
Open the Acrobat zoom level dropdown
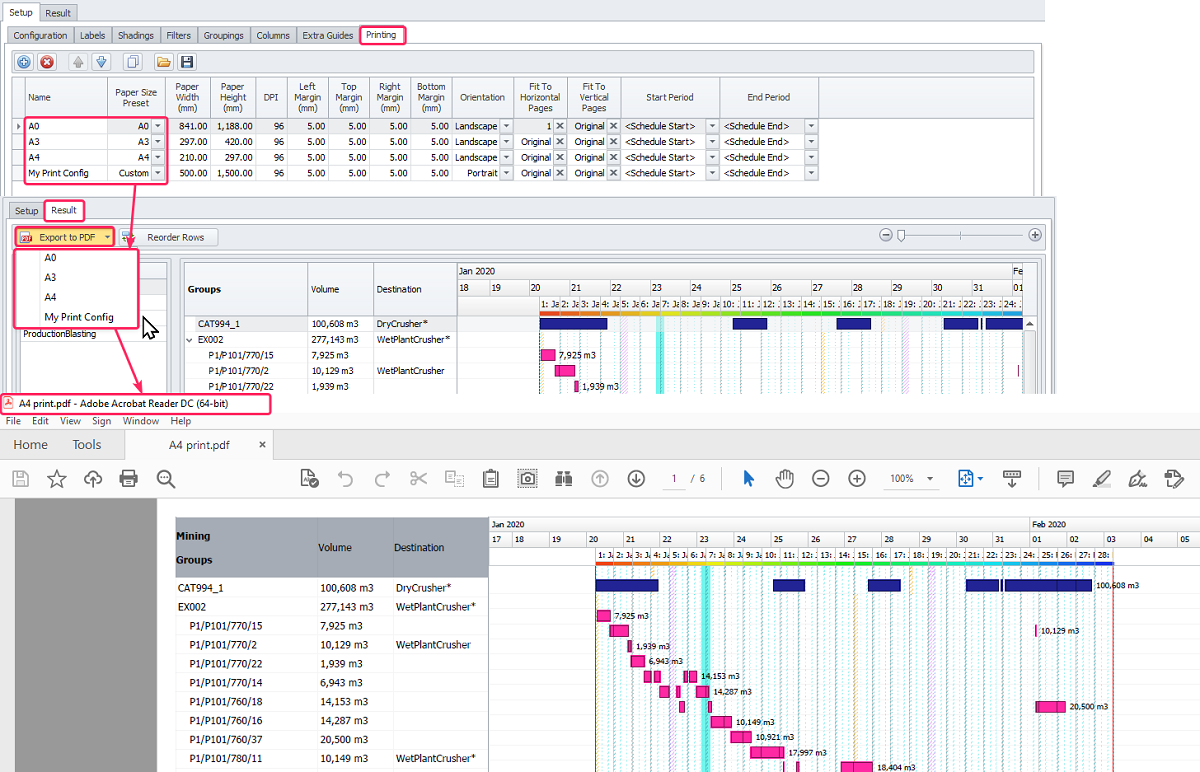pyautogui.click(x=930, y=479)
